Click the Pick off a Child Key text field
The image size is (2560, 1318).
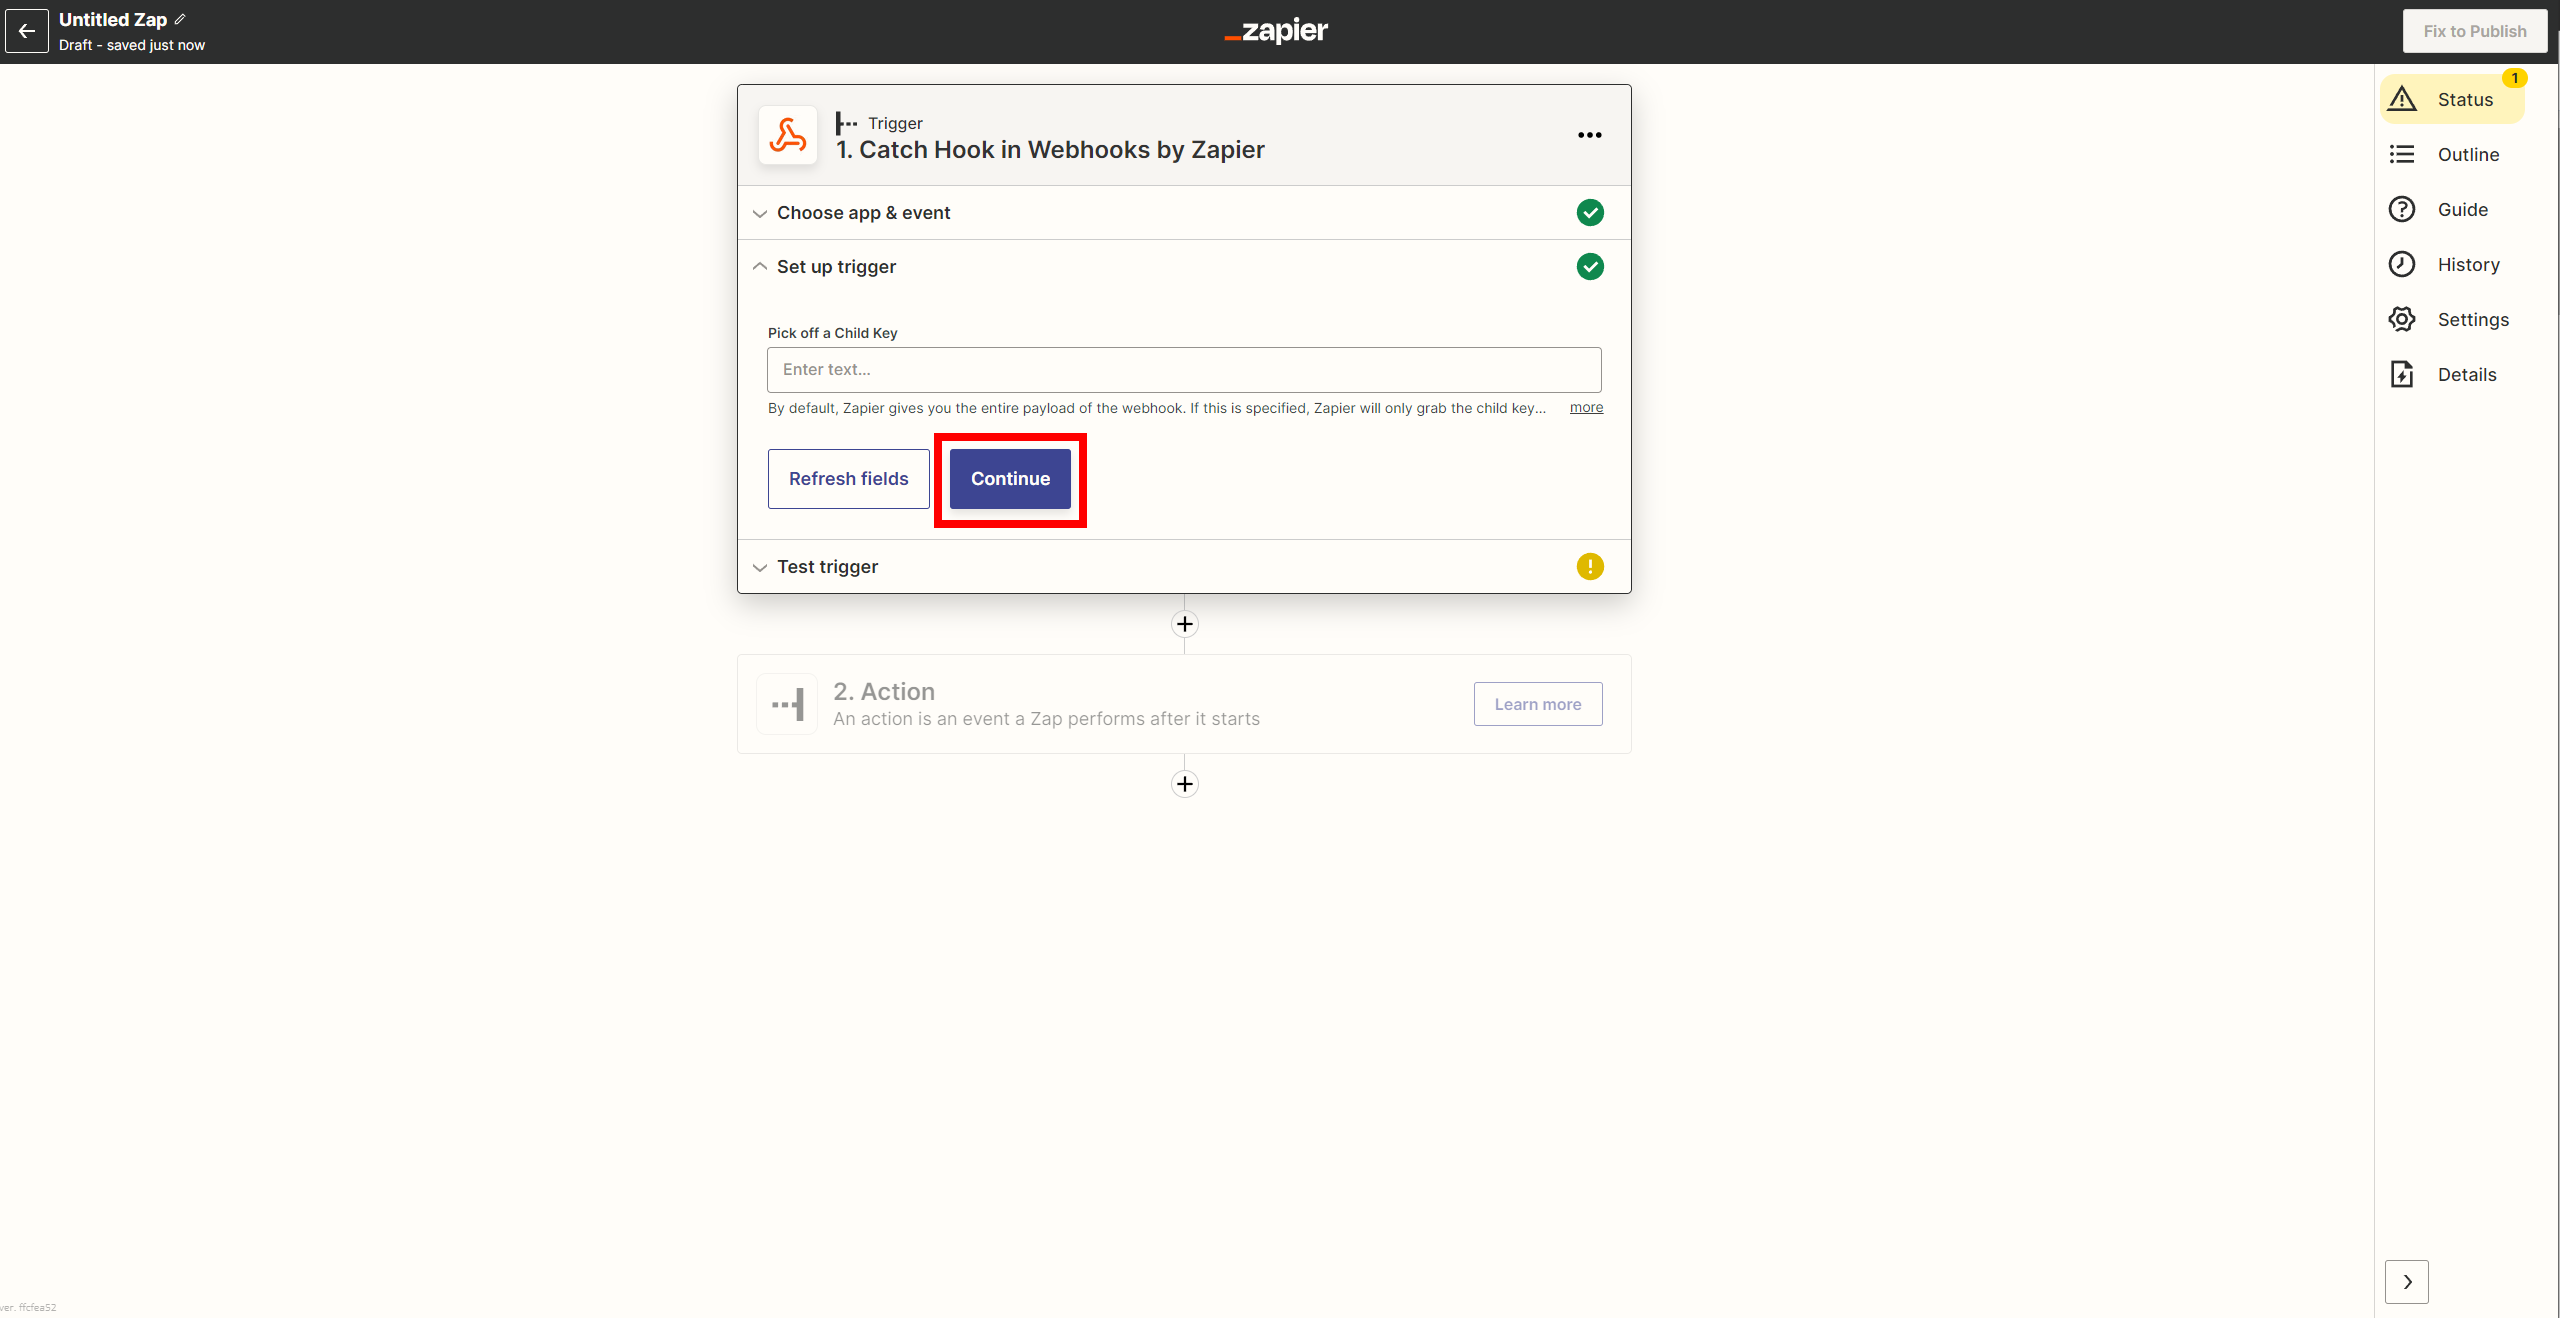[1184, 370]
